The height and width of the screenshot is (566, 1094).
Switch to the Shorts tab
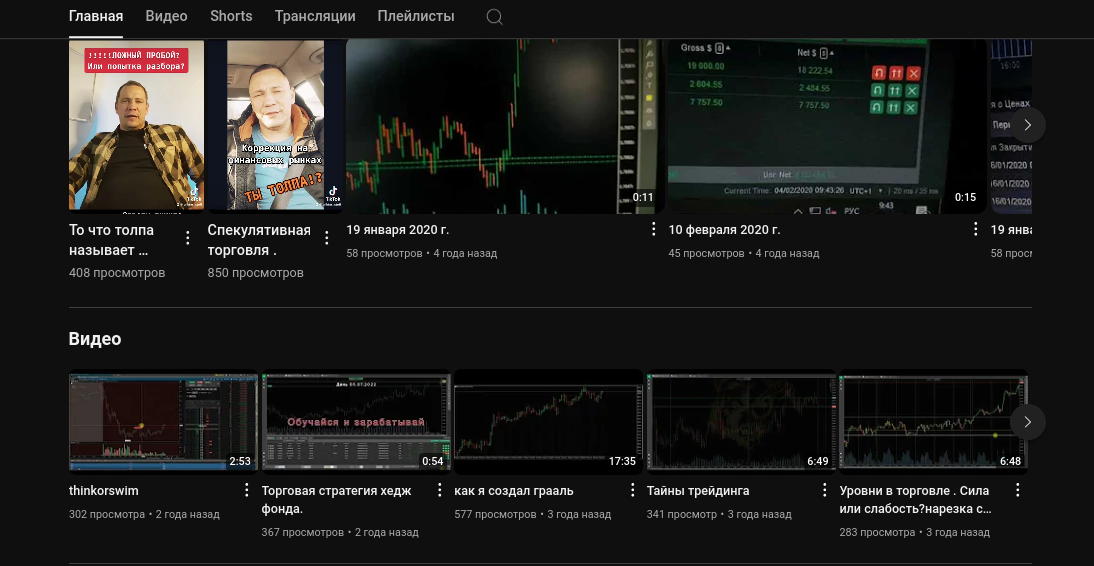click(231, 16)
